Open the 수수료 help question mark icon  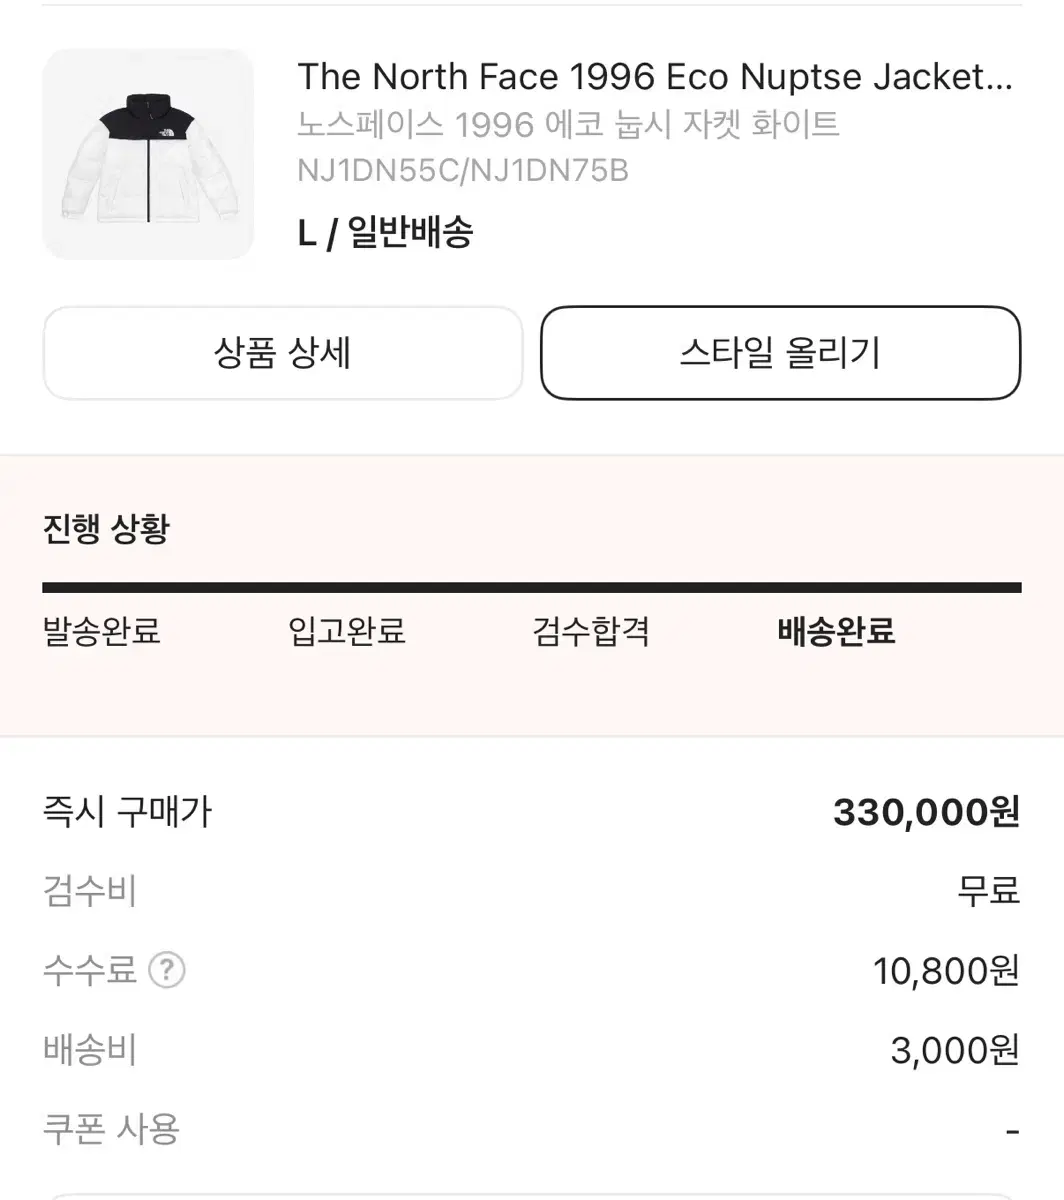pyautogui.click(x=167, y=970)
